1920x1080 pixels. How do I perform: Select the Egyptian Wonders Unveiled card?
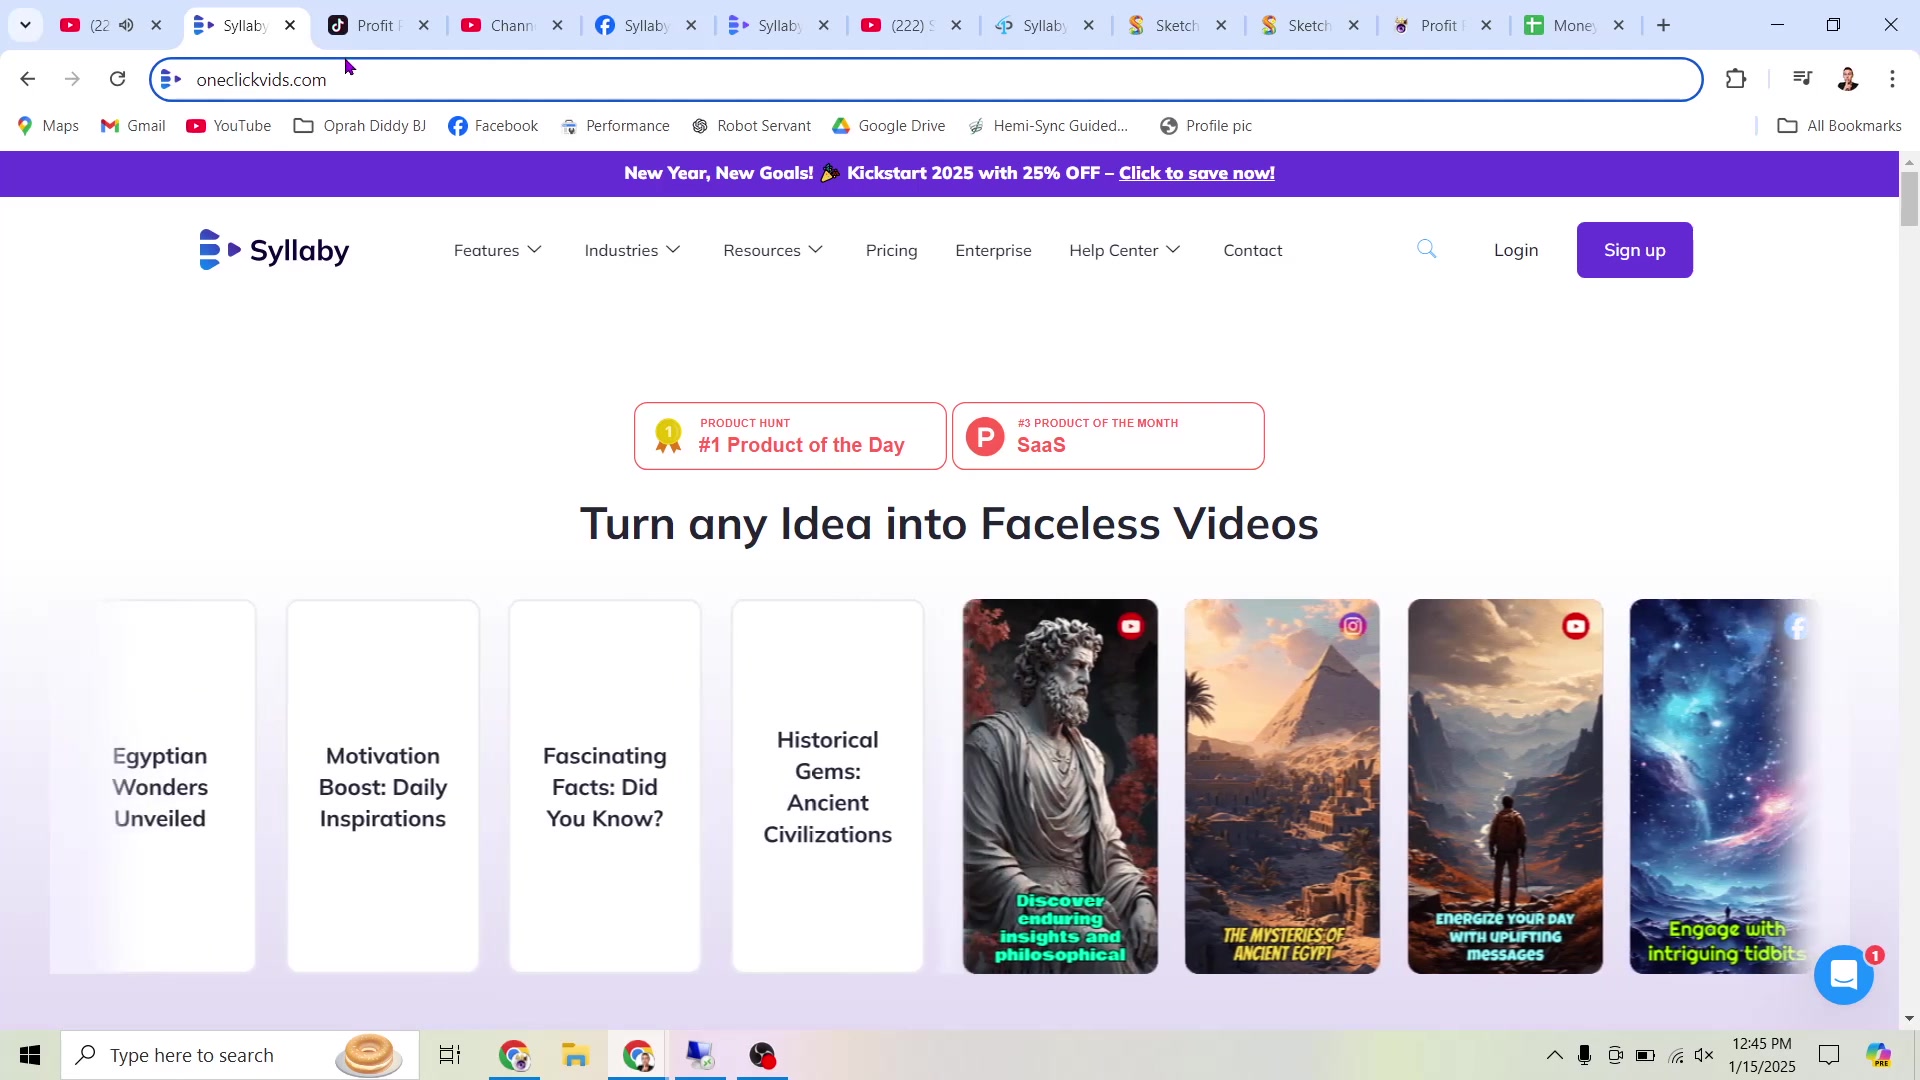point(160,786)
